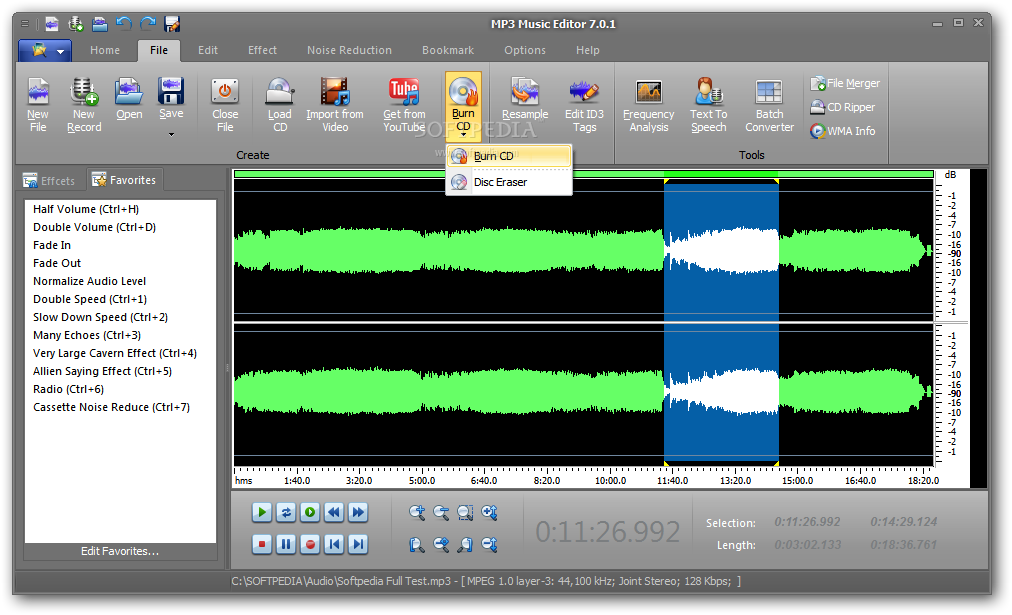Click the Close File ribbon button

coord(225,105)
